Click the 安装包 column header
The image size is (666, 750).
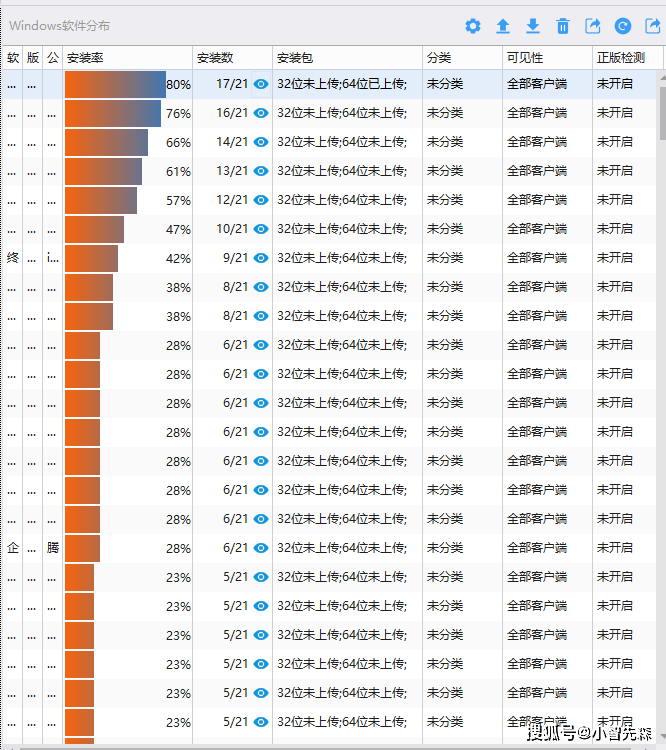(295, 58)
